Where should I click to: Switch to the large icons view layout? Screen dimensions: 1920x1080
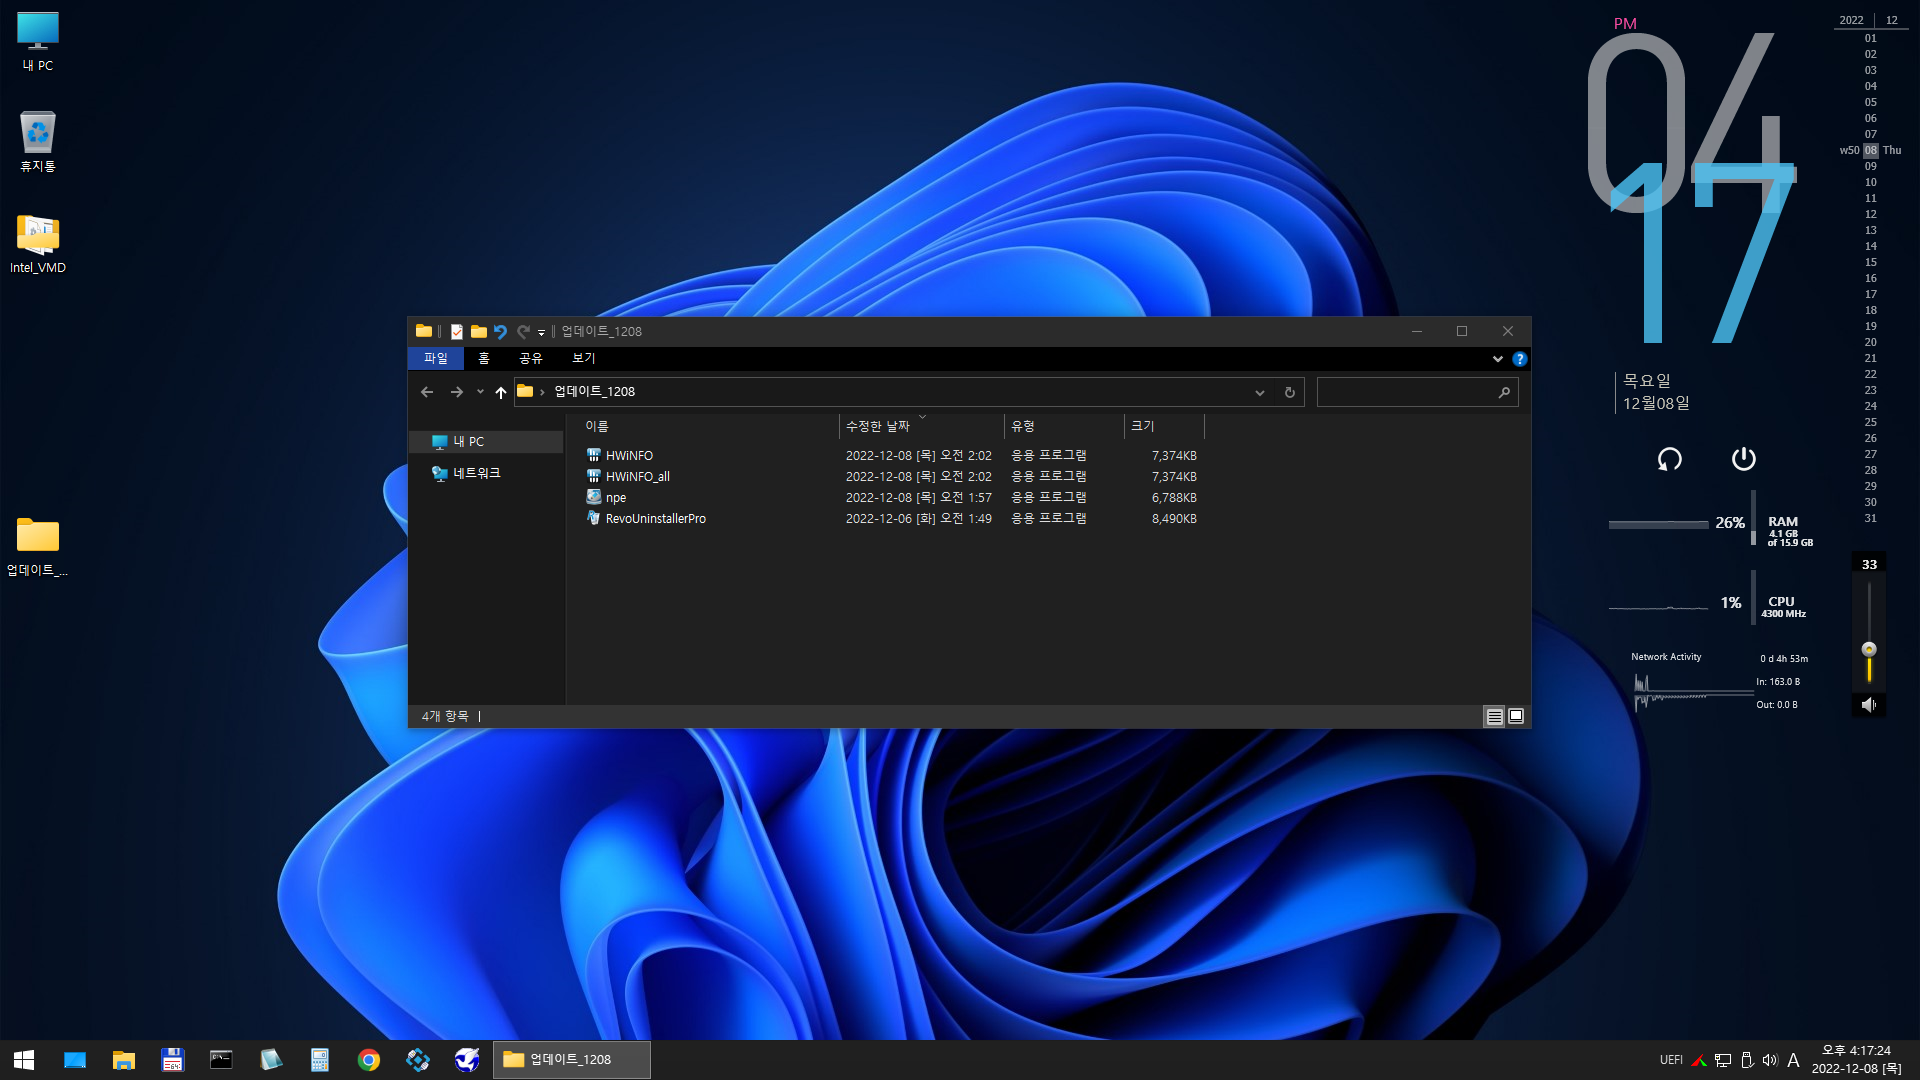(1516, 716)
